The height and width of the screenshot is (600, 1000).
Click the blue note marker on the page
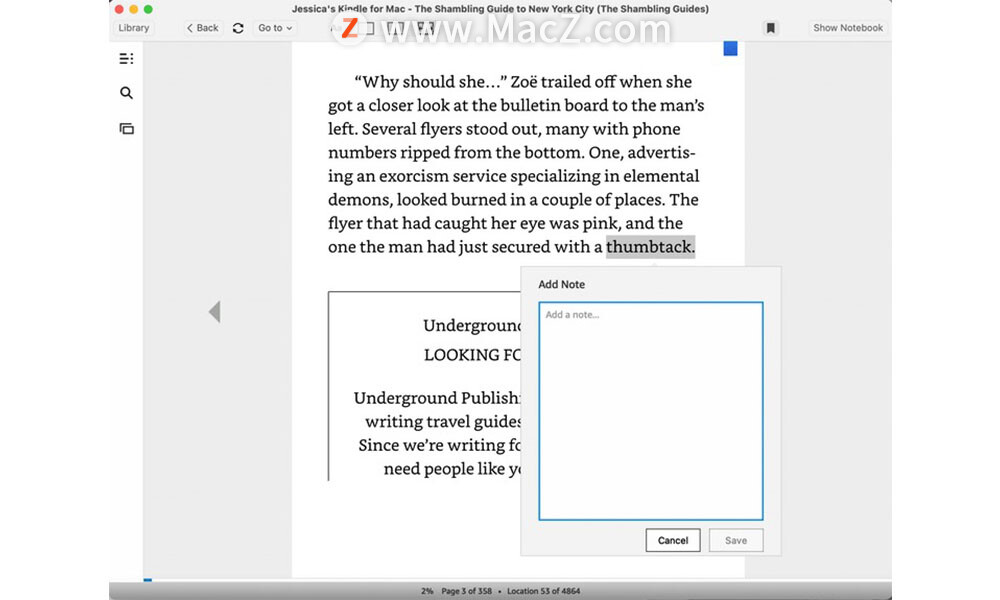coord(730,48)
